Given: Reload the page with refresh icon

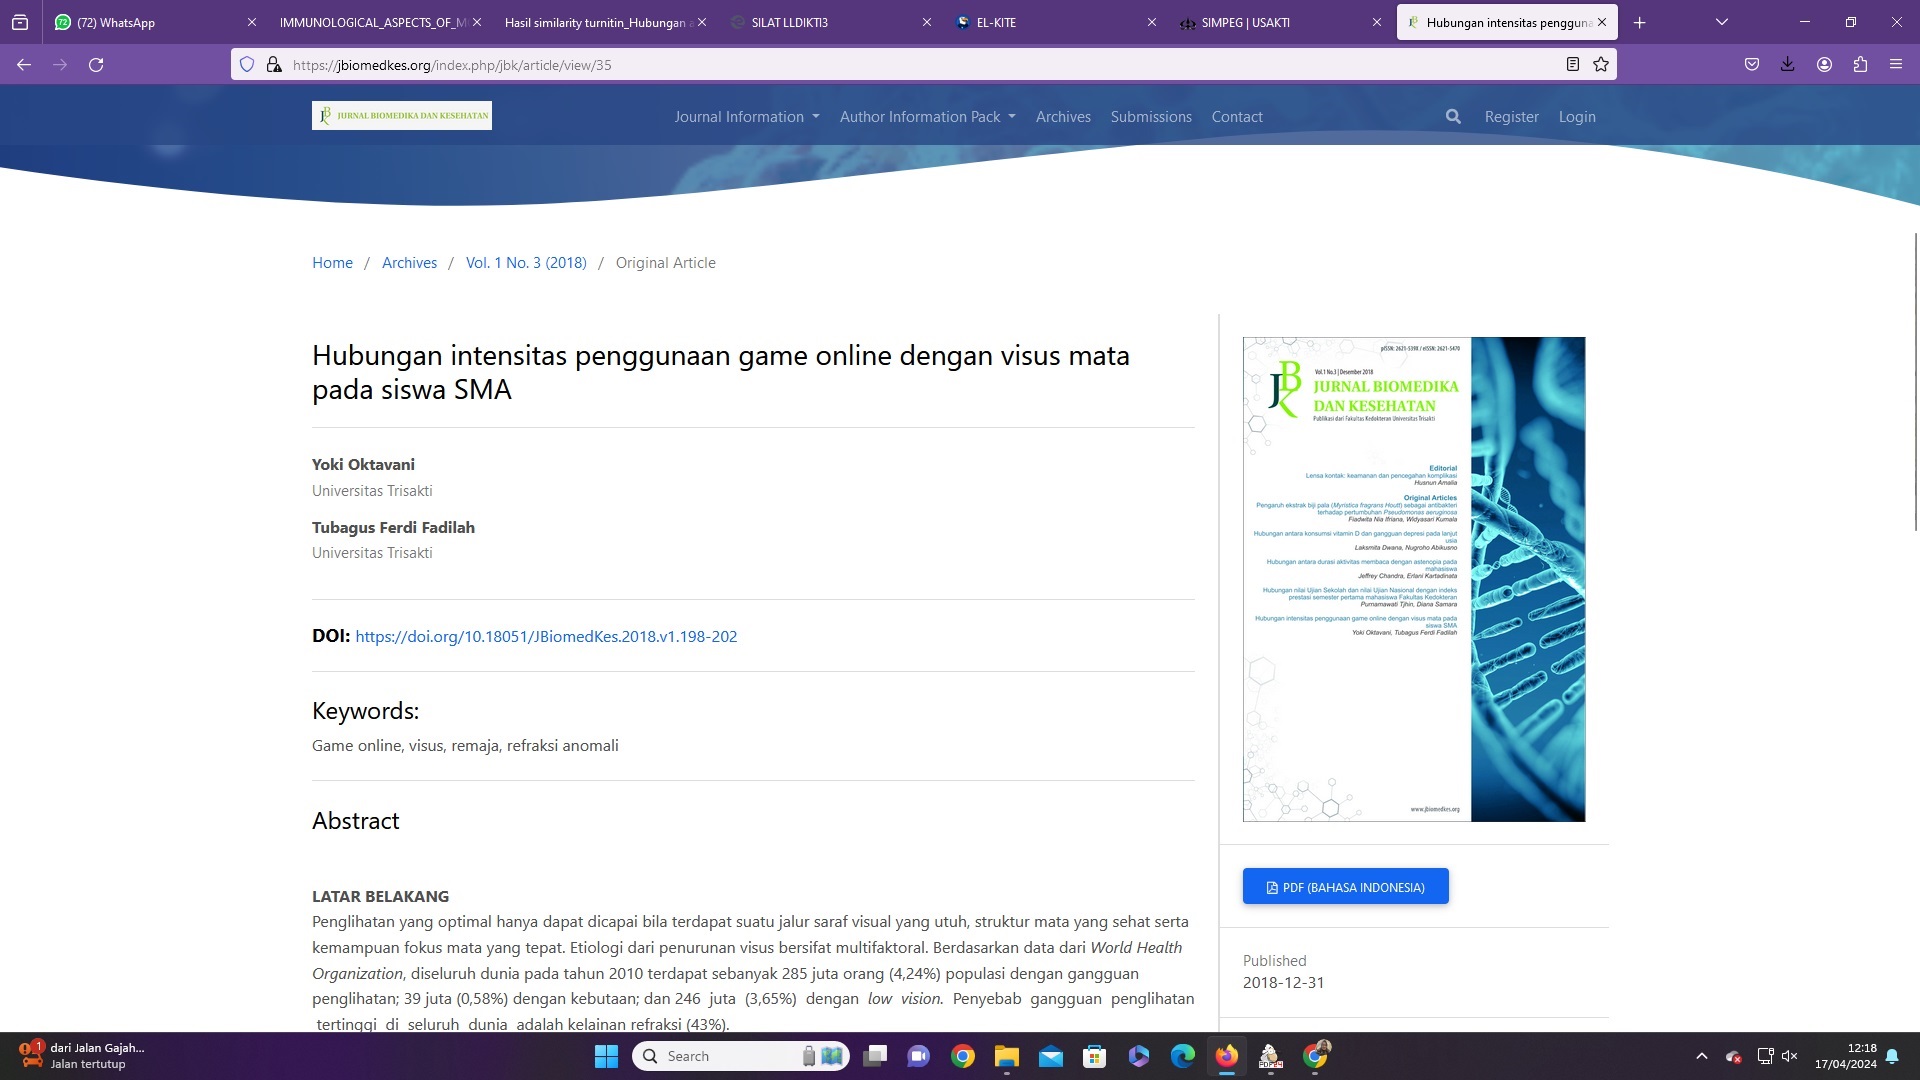Looking at the screenshot, I should click(x=96, y=65).
